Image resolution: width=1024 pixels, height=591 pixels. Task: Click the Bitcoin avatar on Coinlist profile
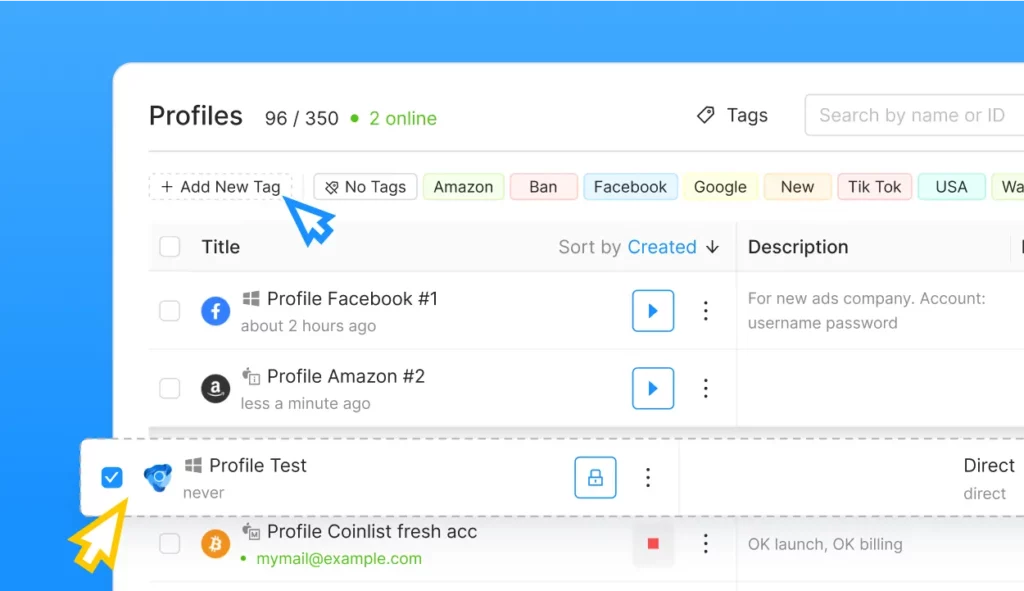tap(216, 544)
